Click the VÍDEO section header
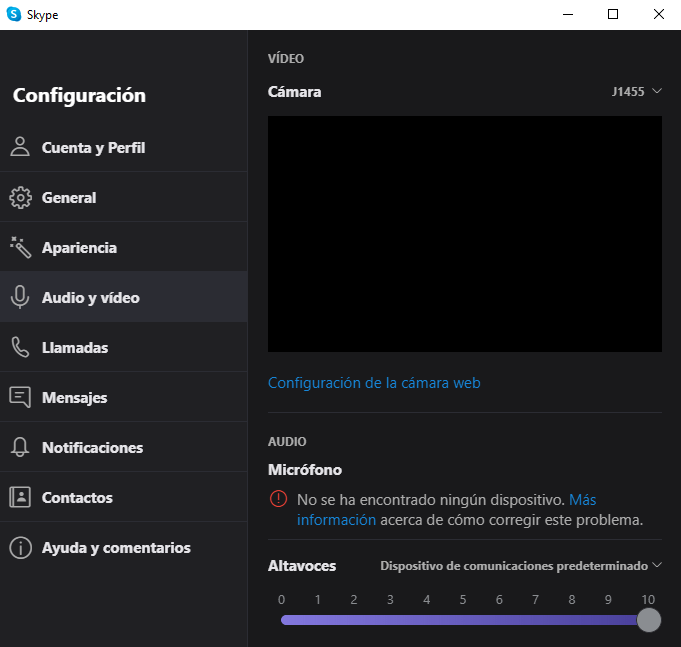Screen dimensions: 681x647 [x=286, y=59]
